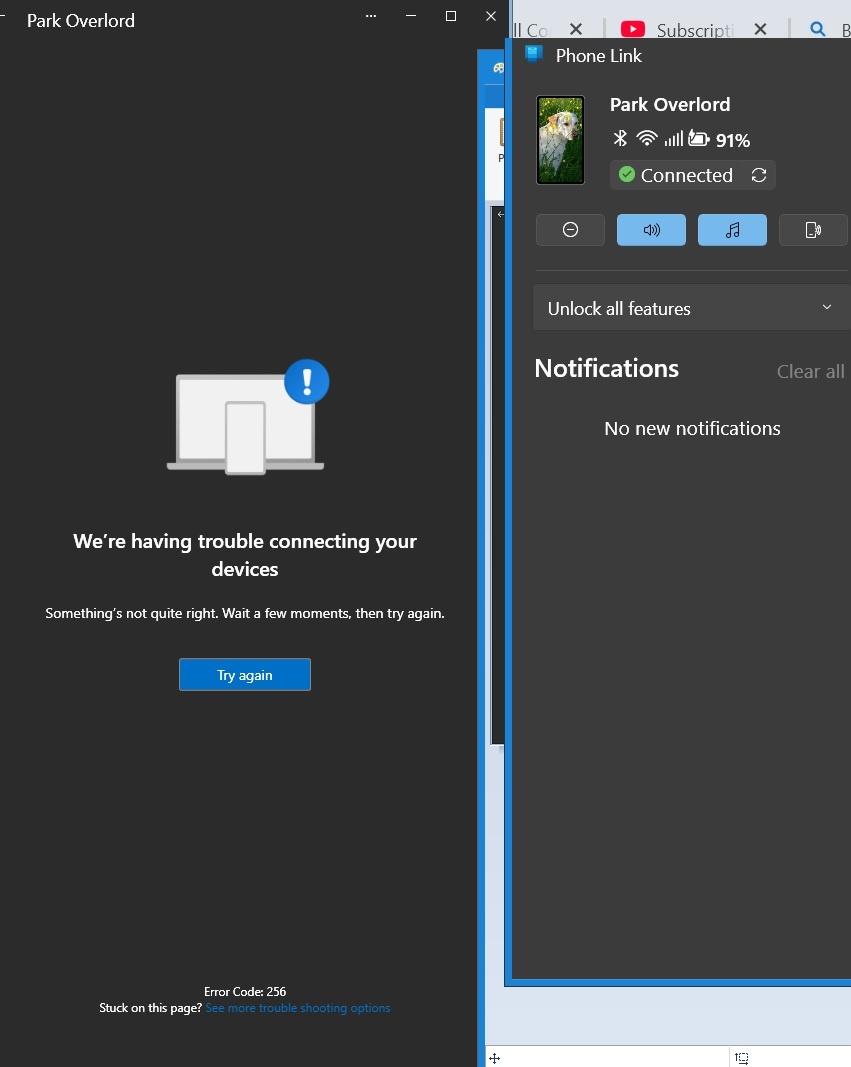Switch to the search magnifier browser tab
The width and height of the screenshot is (851, 1067).
tap(818, 29)
